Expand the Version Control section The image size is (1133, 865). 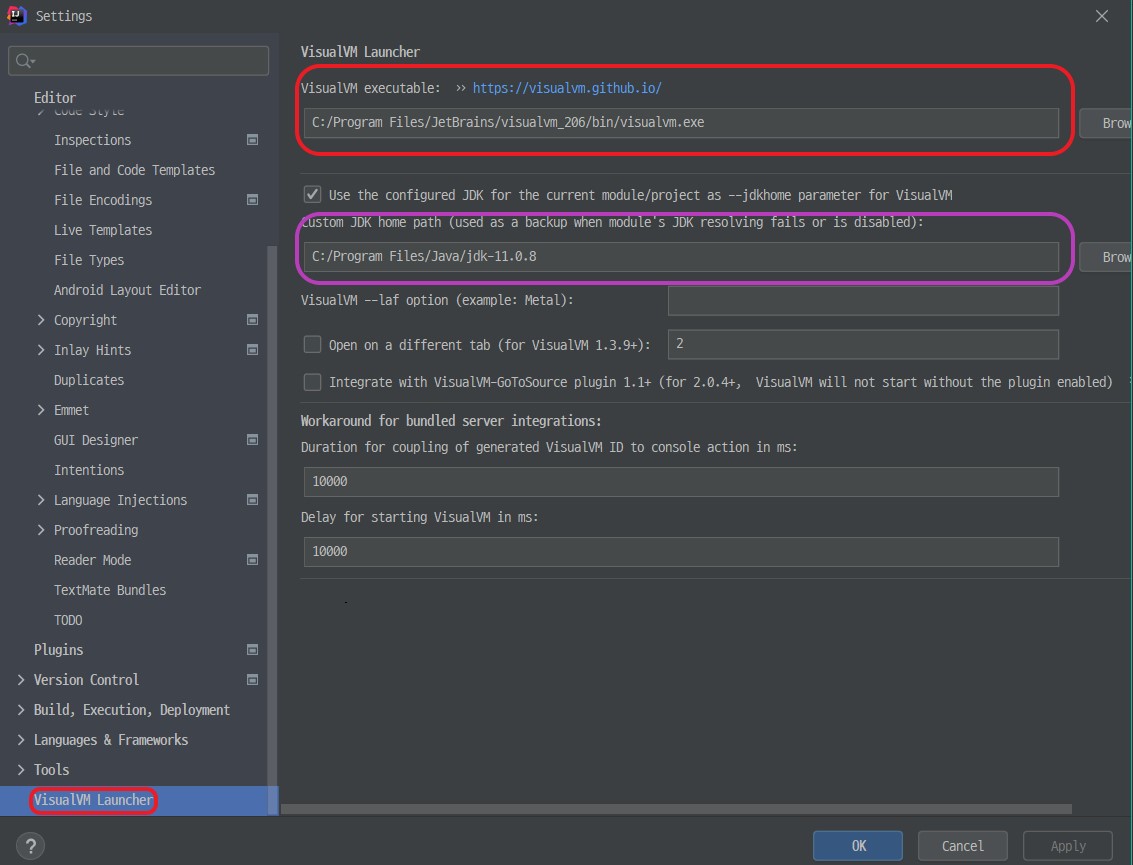(20, 679)
